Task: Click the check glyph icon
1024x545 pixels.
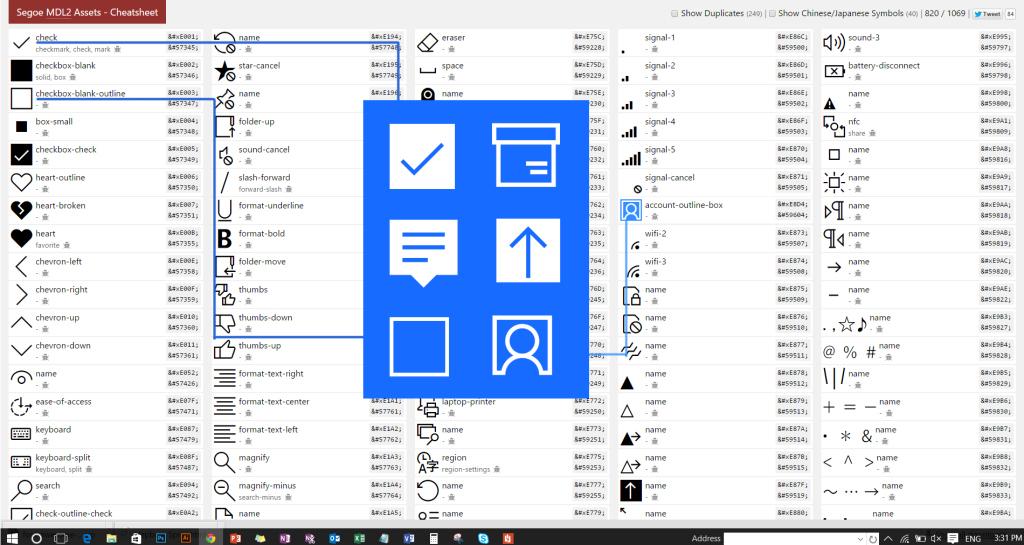Action: (21, 43)
